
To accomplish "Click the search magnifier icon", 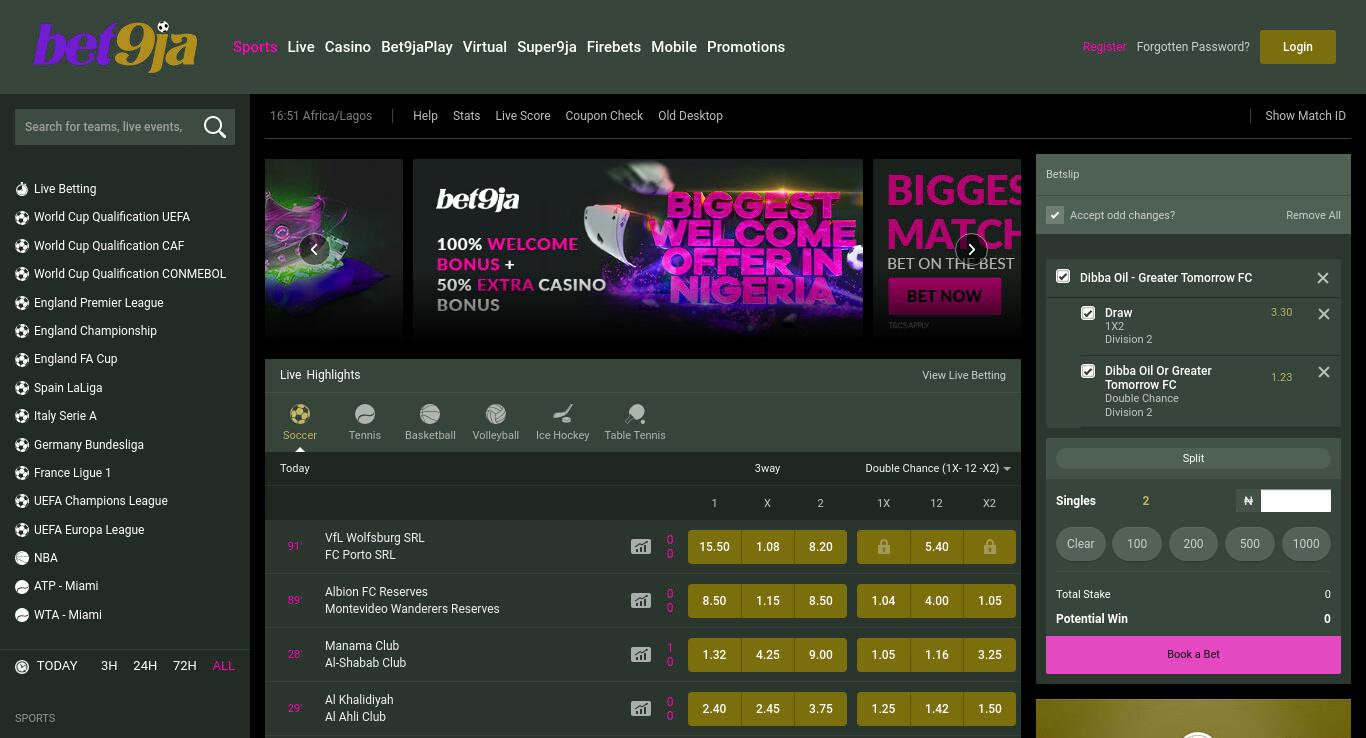I will [x=214, y=127].
